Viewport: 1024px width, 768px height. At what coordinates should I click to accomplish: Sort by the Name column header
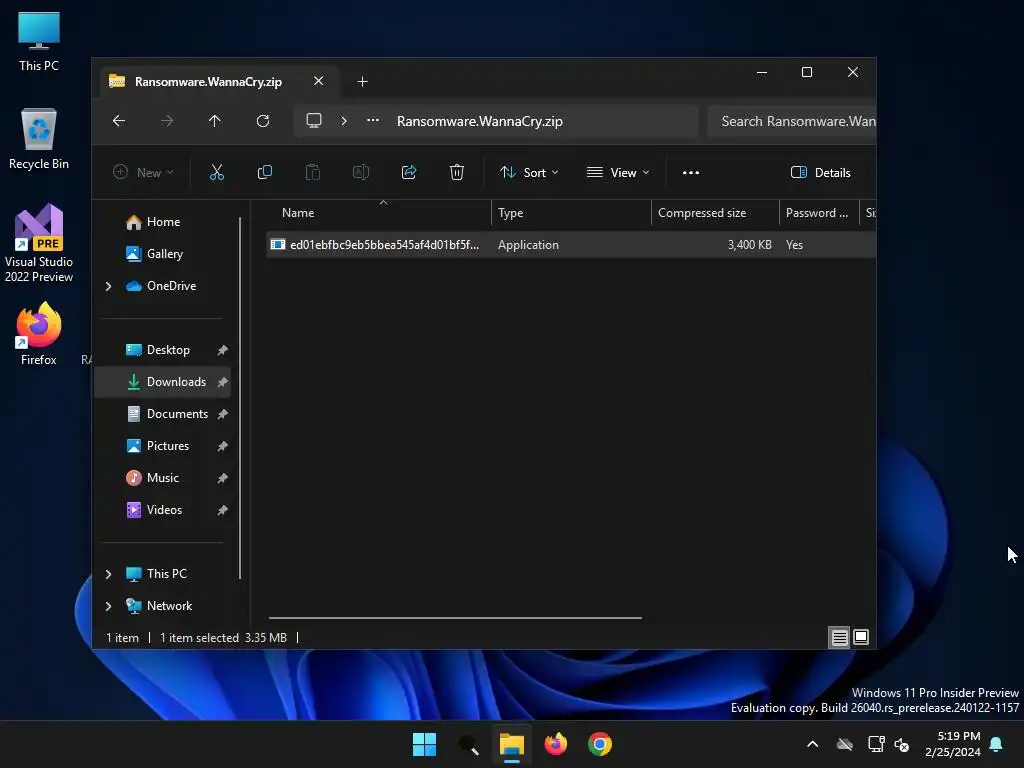pyautogui.click(x=379, y=213)
